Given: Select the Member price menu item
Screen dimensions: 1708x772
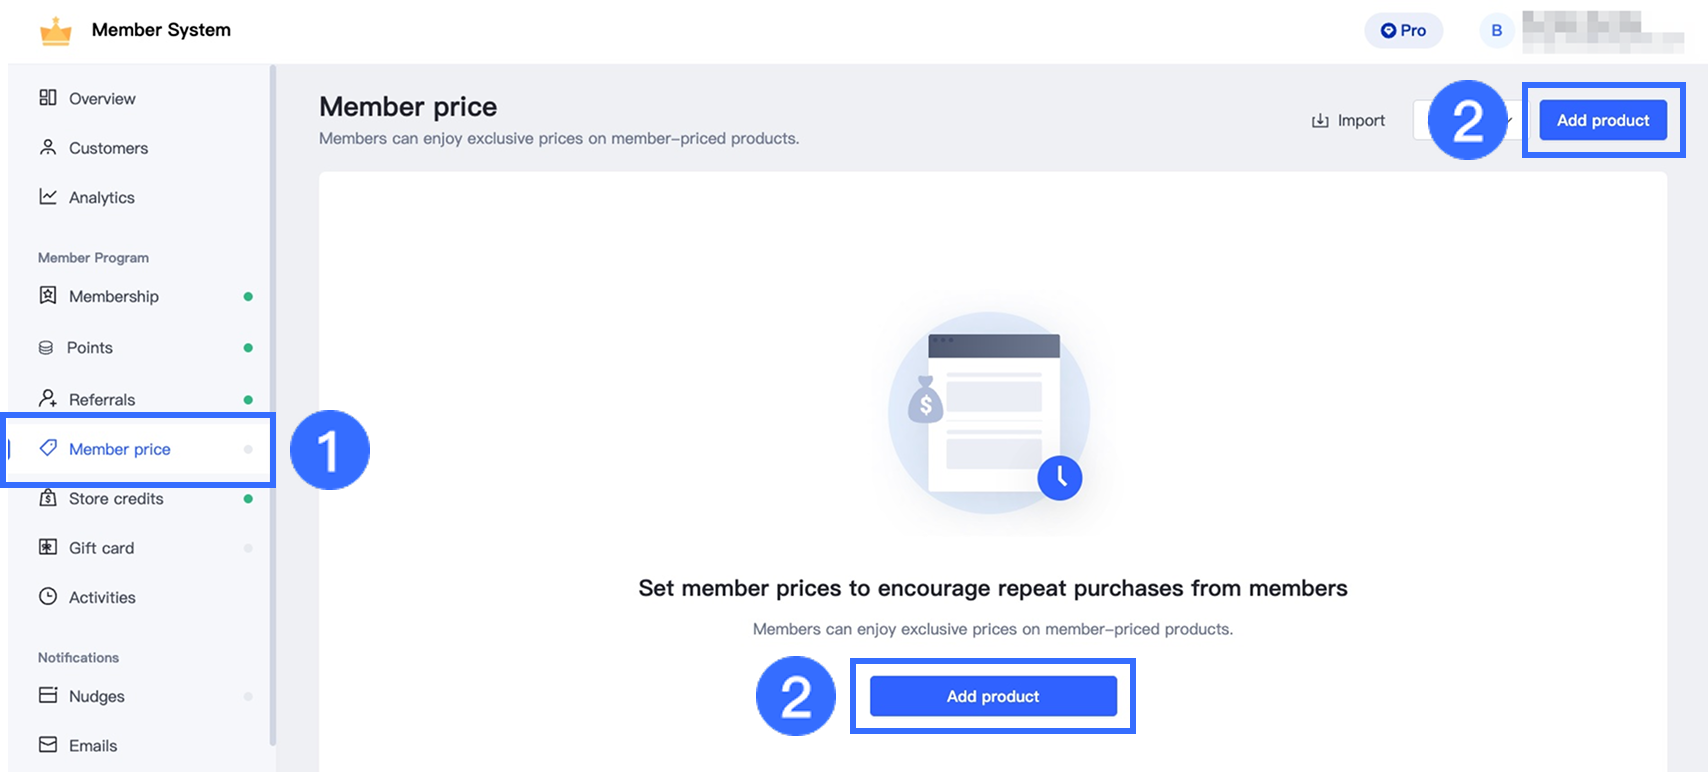Looking at the screenshot, I should click(120, 449).
